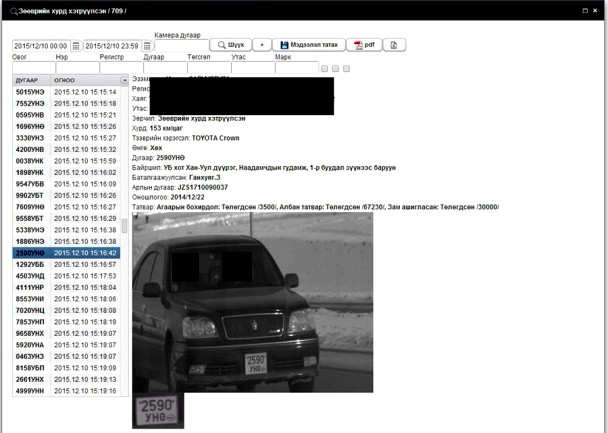Click the start date field 2015/12/10 00:00
The width and height of the screenshot is (608, 433).
[x=41, y=46]
